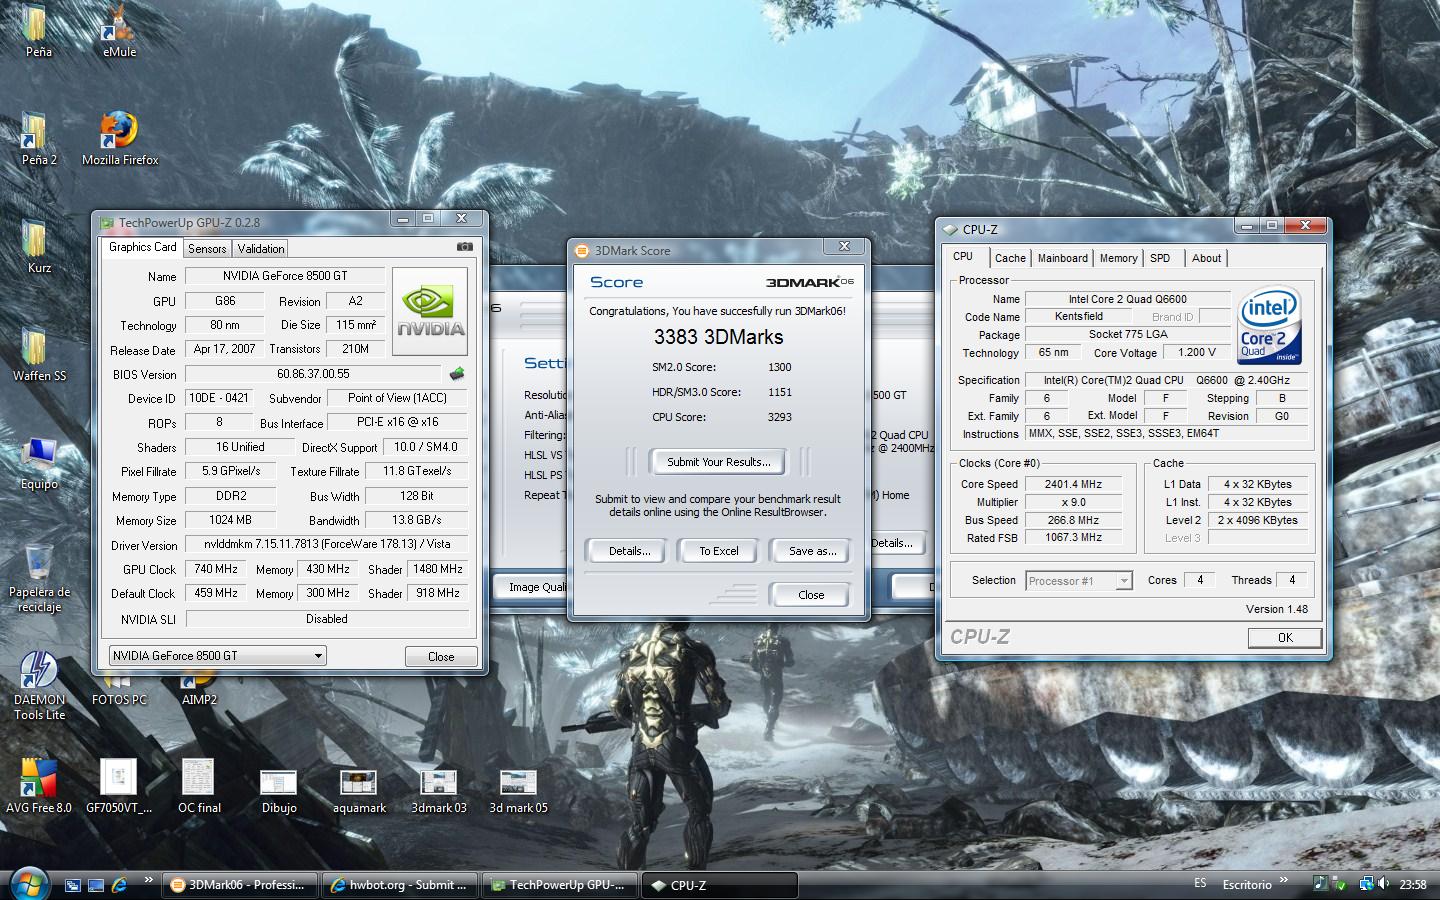Screen dimensions: 1440x900
Task: Open the Waffen SS folder icon
Action: 37,354
